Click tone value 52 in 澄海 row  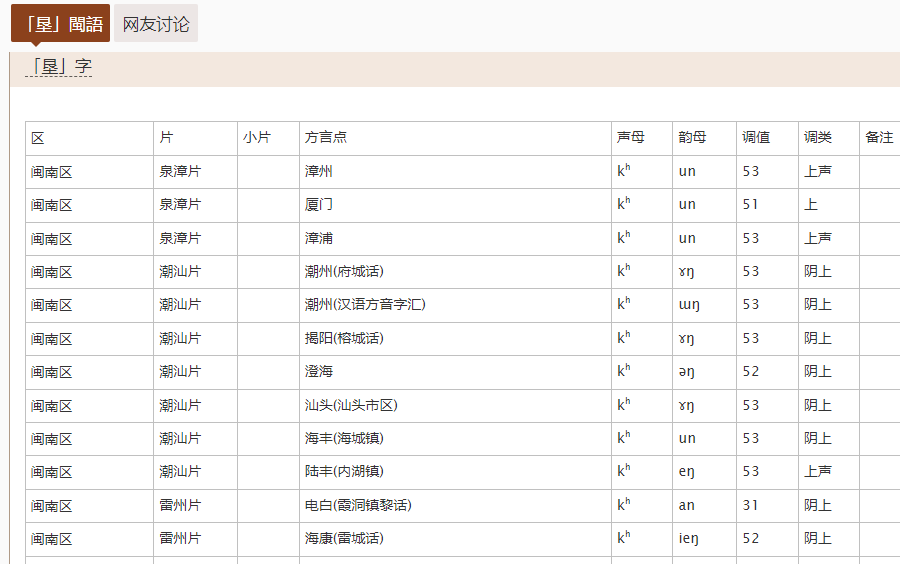tap(750, 372)
